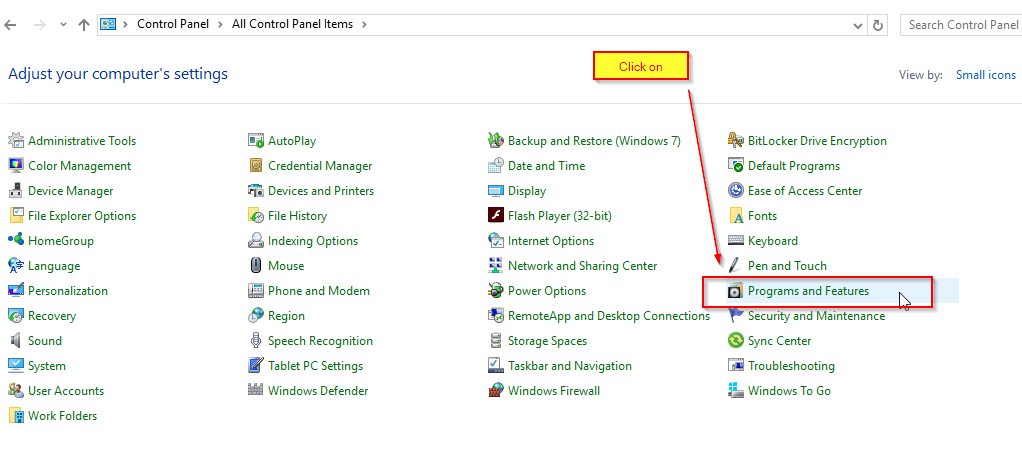The image size is (1022, 467).
Task: Expand chevron before Control Panel breadcrumb
Action: point(126,24)
